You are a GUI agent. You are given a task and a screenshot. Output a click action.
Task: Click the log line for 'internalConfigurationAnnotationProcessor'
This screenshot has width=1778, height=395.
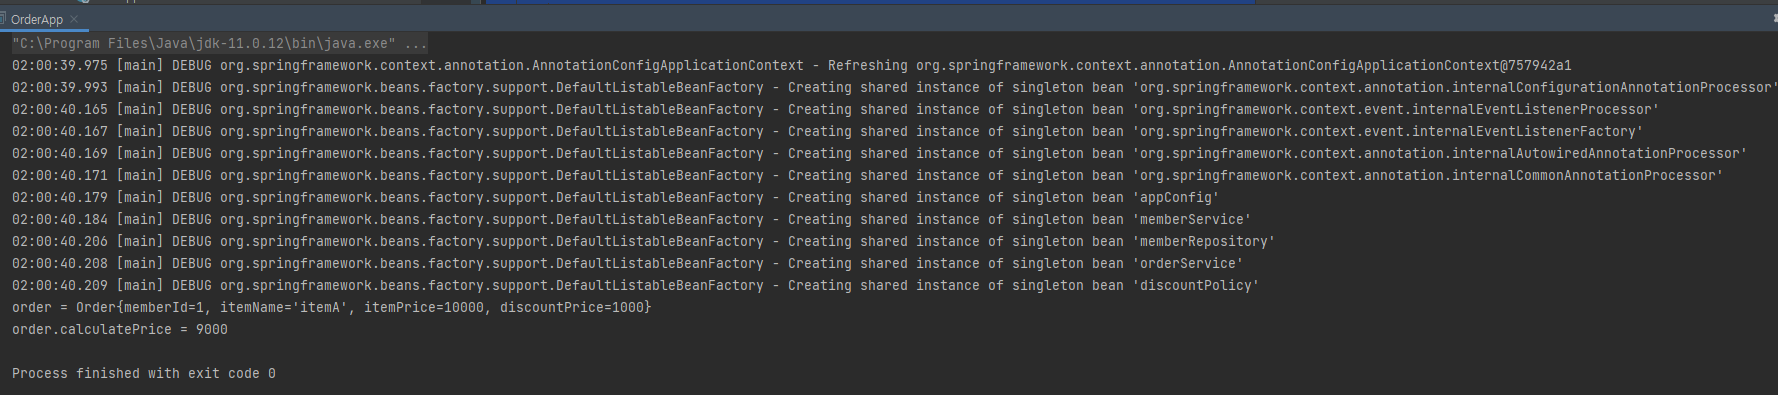894,87
